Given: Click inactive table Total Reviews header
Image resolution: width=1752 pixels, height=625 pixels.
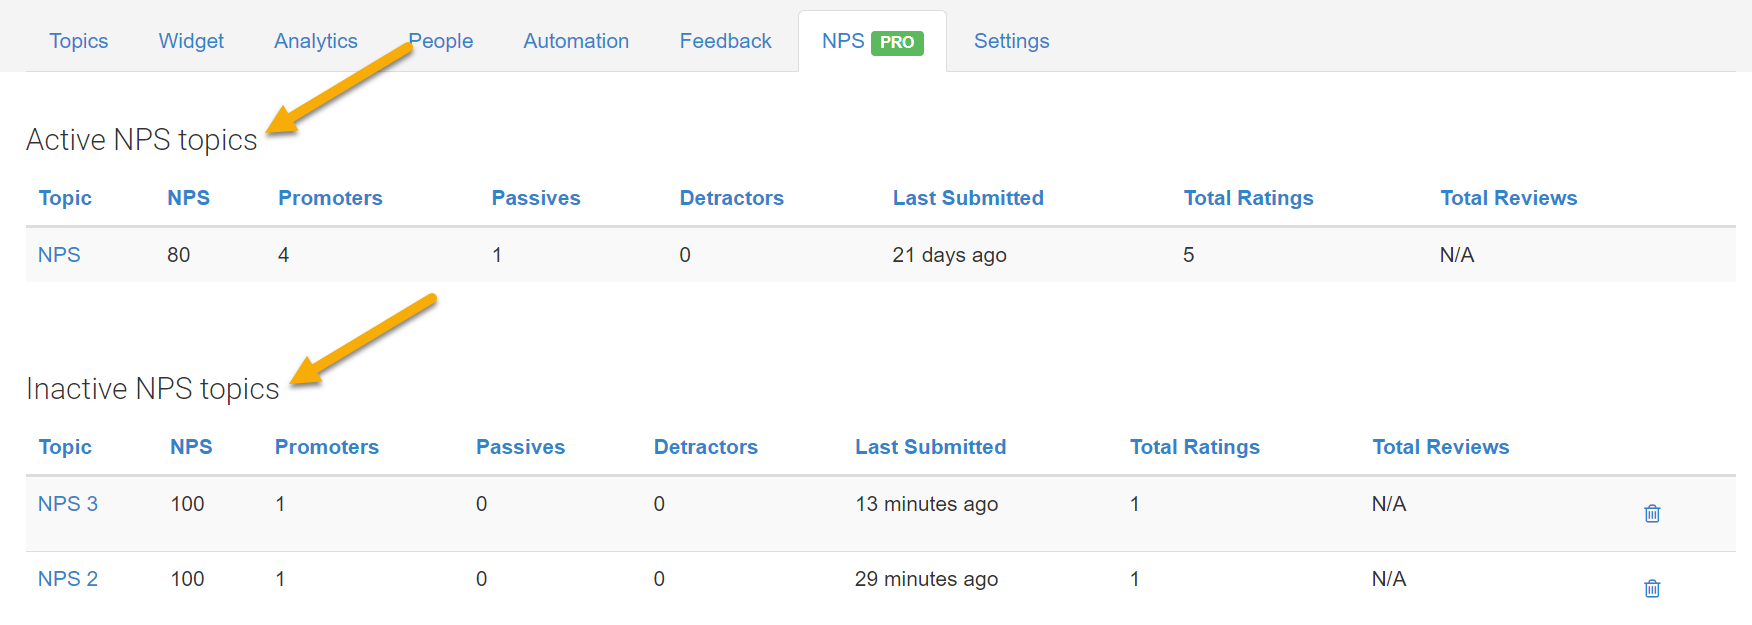Looking at the screenshot, I should click(x=1440, y=447).
